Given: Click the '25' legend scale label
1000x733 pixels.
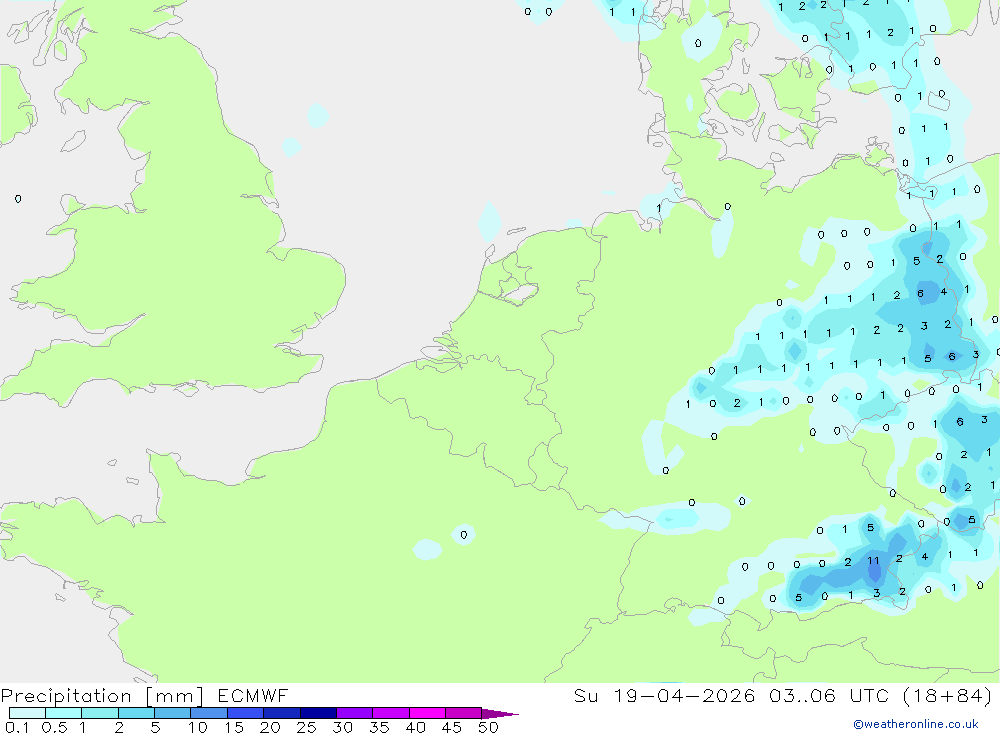Looking at the screenshot, I should point(306,727).
